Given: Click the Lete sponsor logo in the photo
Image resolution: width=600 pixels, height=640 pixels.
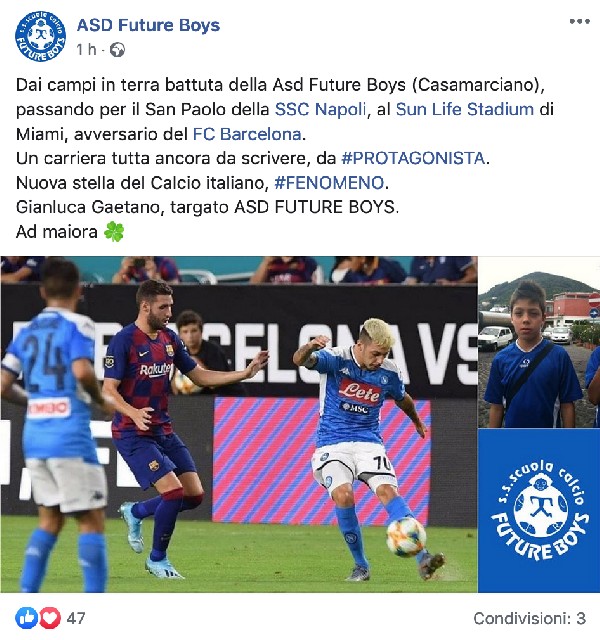Looking at the screenshot, I should coord(360,391).
